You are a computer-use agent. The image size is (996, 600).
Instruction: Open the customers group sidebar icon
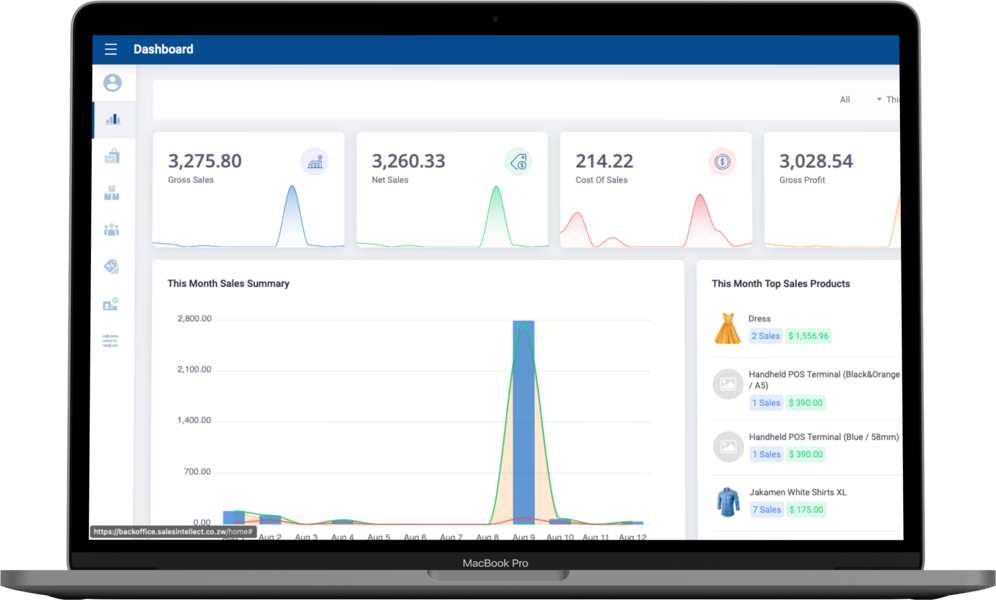pos(112,230)
